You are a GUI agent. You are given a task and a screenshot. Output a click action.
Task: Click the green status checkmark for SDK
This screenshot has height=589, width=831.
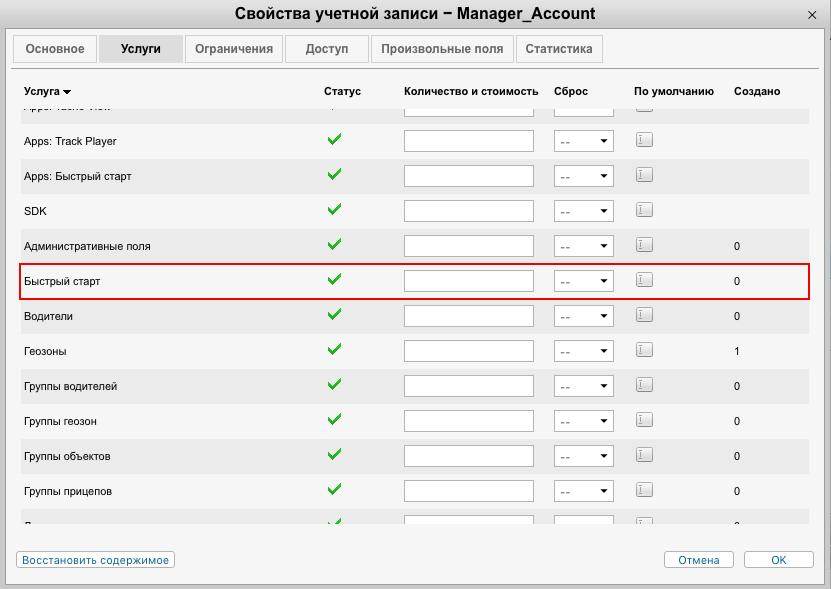pyautogui.click(x=335, y=209)
